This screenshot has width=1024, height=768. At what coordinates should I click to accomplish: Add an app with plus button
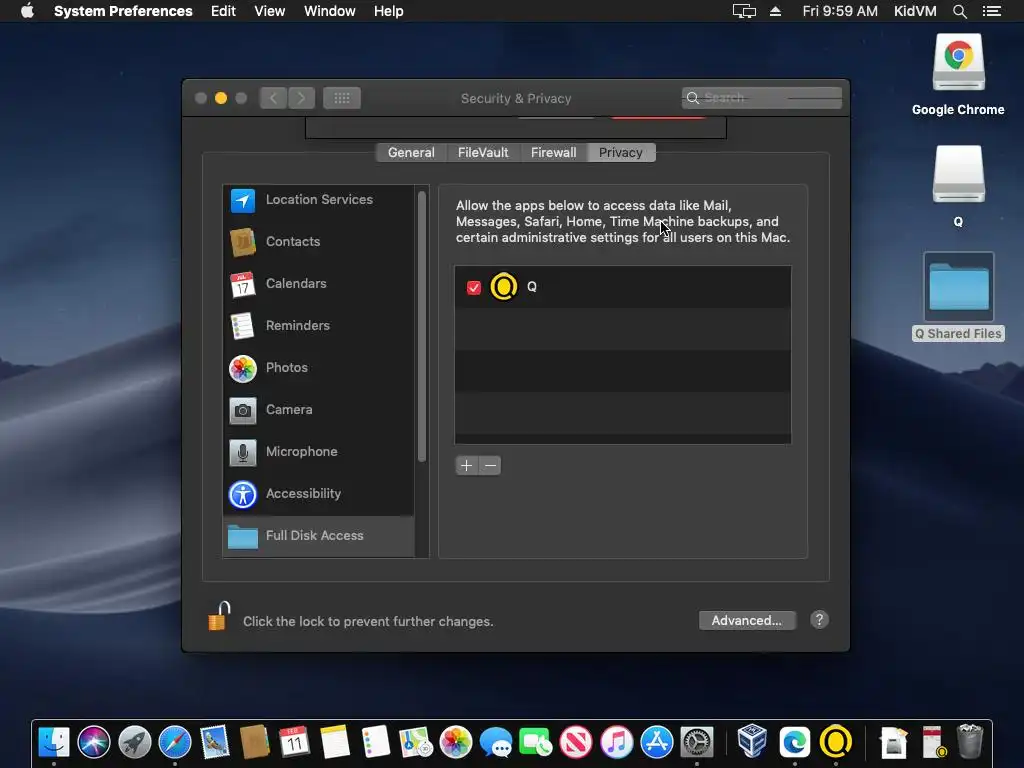coord(466,466)
